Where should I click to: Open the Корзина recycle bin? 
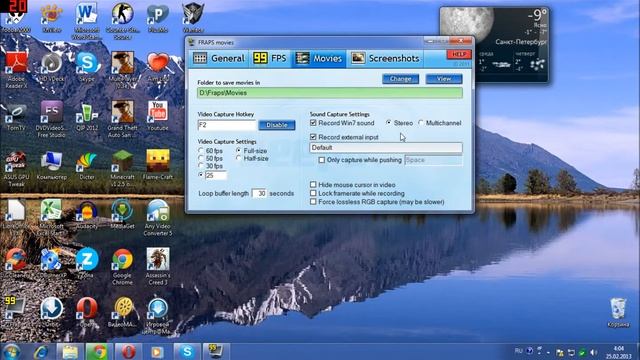tap(618, 313)
